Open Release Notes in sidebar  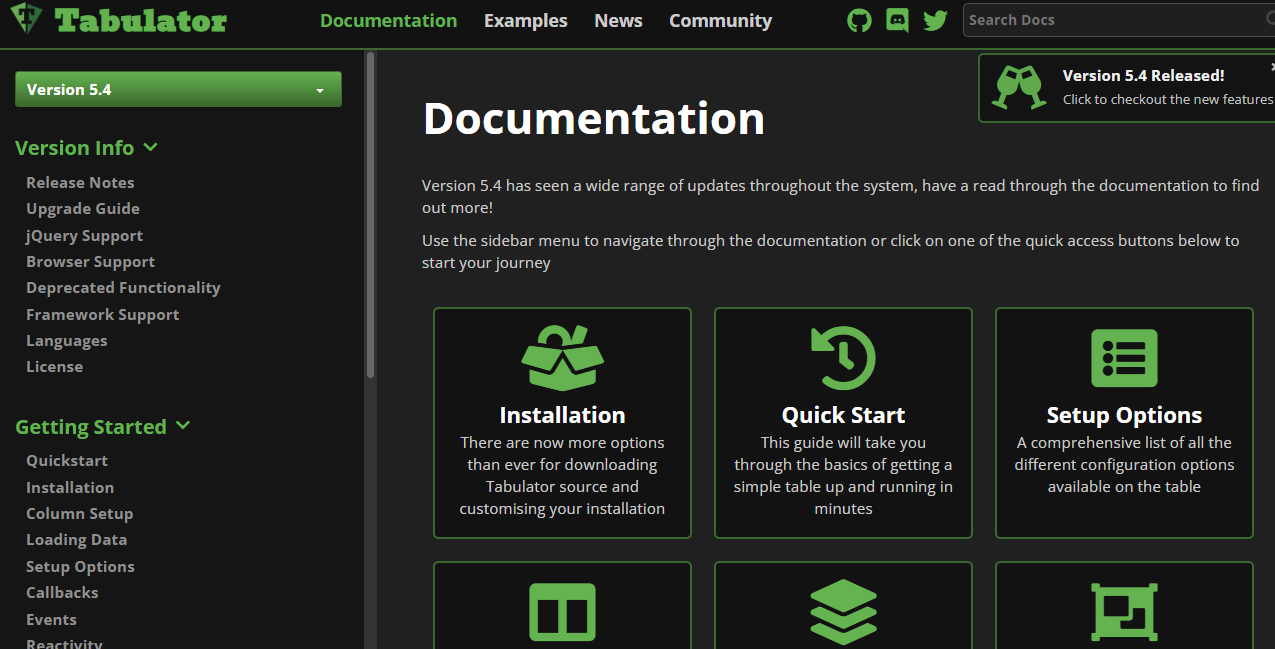tap(80, 182)
